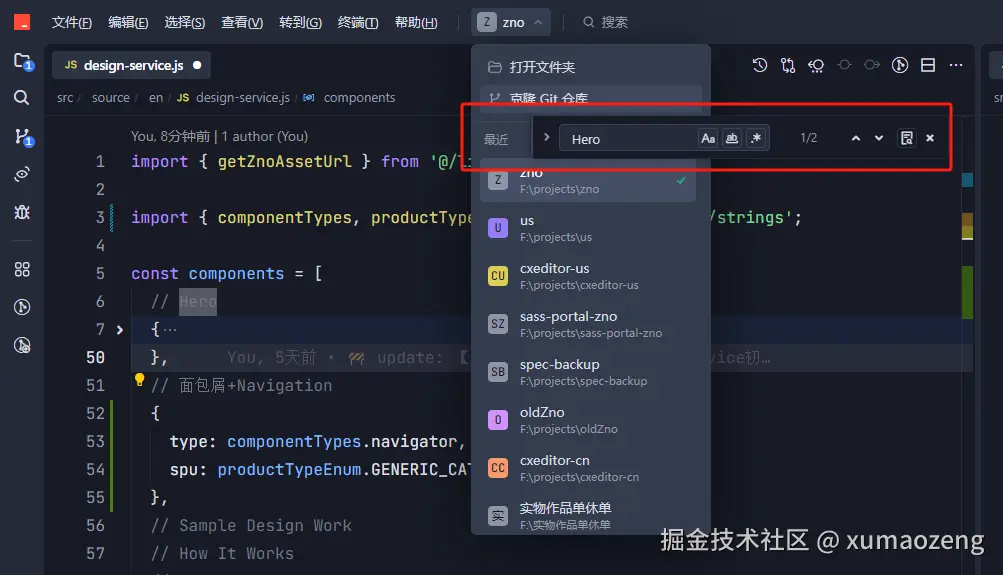
Task: Open the zno project switcher dropdown
Action: pyautogui.click(x=510, y=22)
